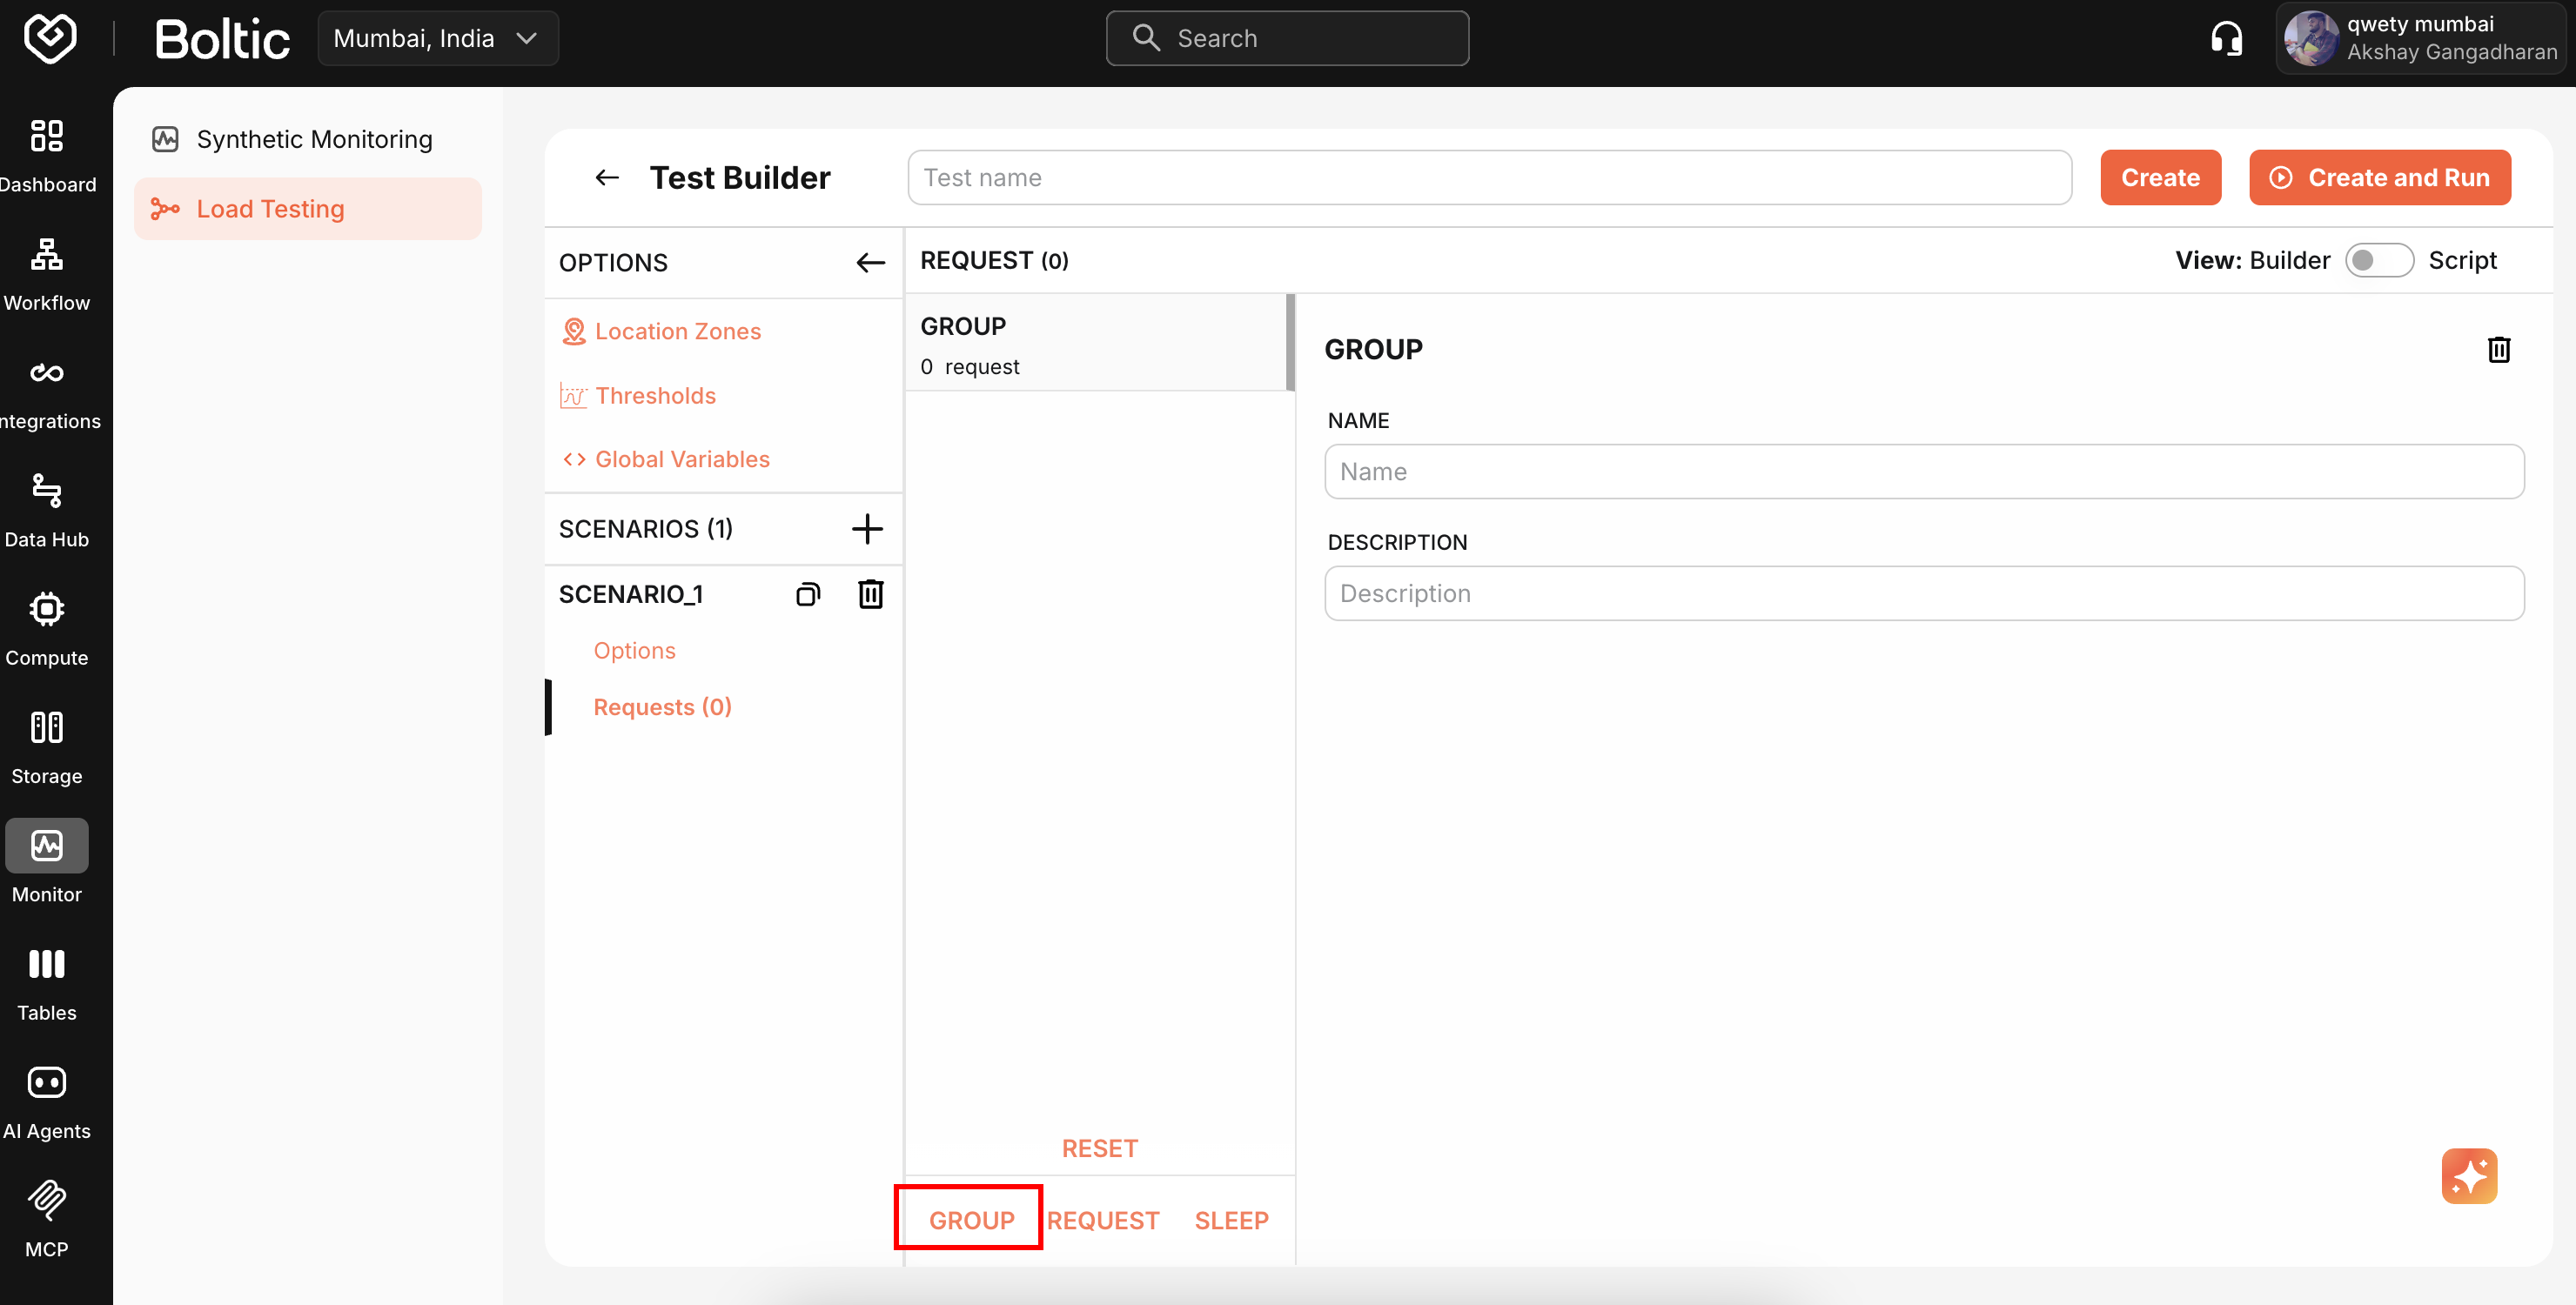2576x1305 pixels.
Task: Switch View toggle from Builder to Script
Action: 2380,259
